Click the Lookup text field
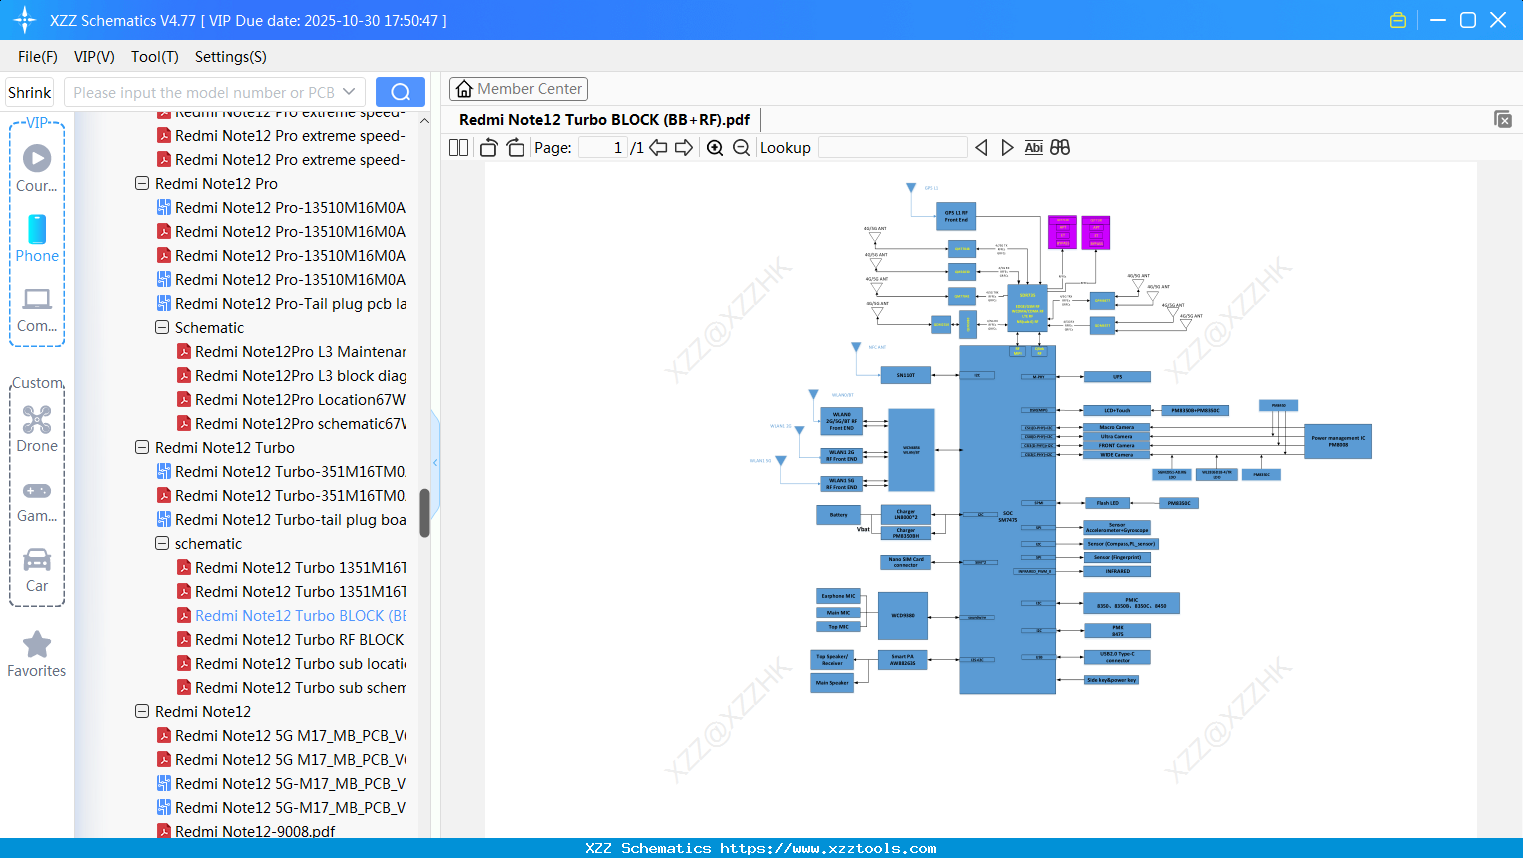The width and height of the screenshot is (1523, 858). click(x=893, y=148)
